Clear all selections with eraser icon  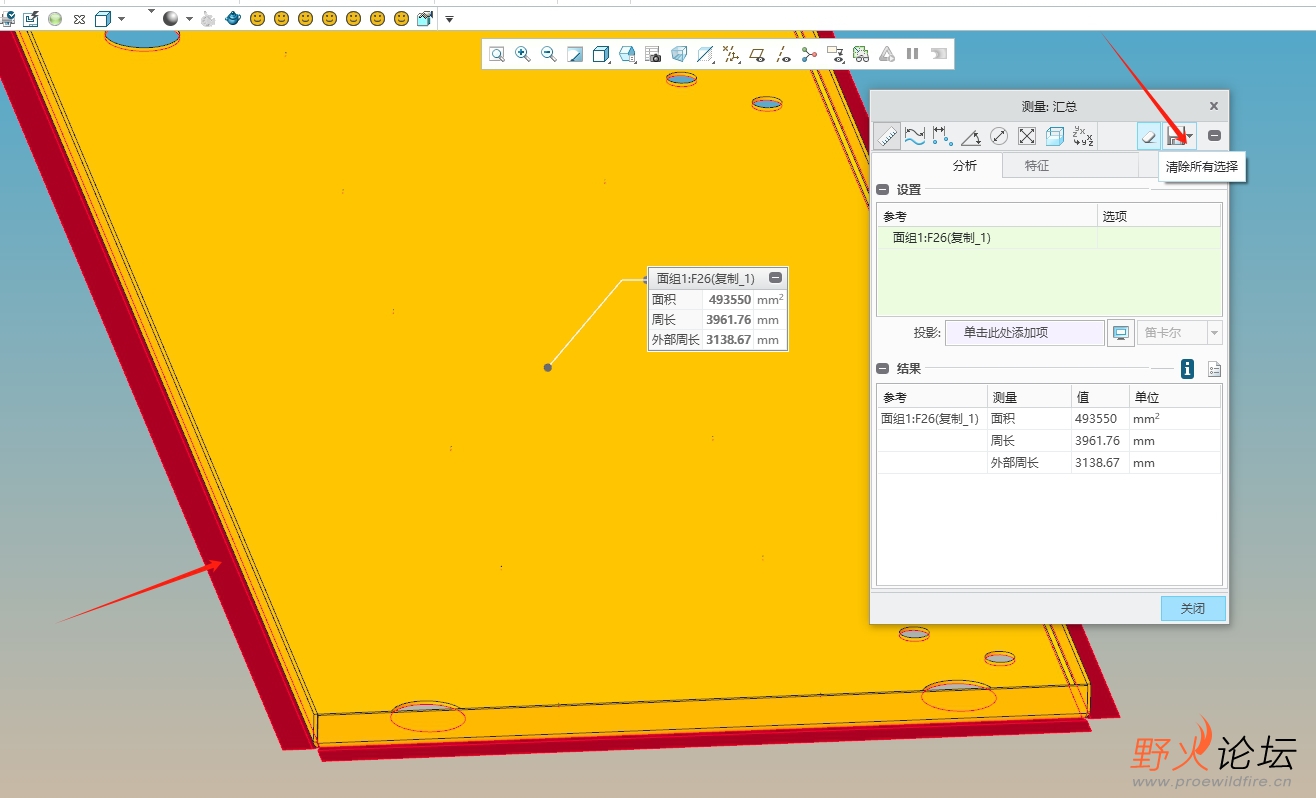[1149, 136]
